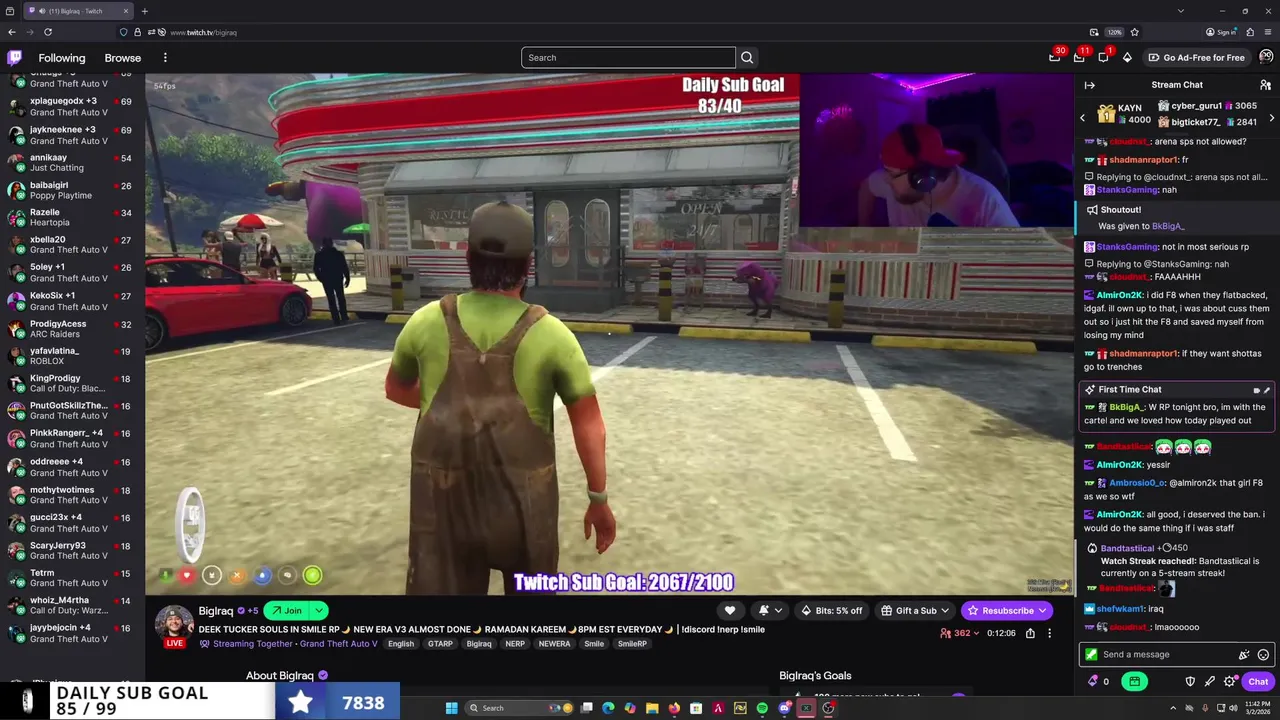Click the Get Bits diamond icon

point(1127,57)
